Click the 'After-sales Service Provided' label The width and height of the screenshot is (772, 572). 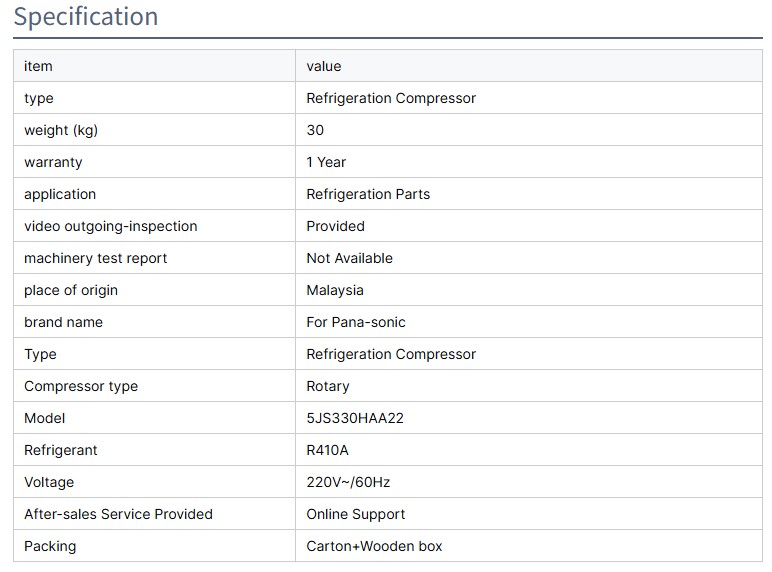click(x=118, y=514)
